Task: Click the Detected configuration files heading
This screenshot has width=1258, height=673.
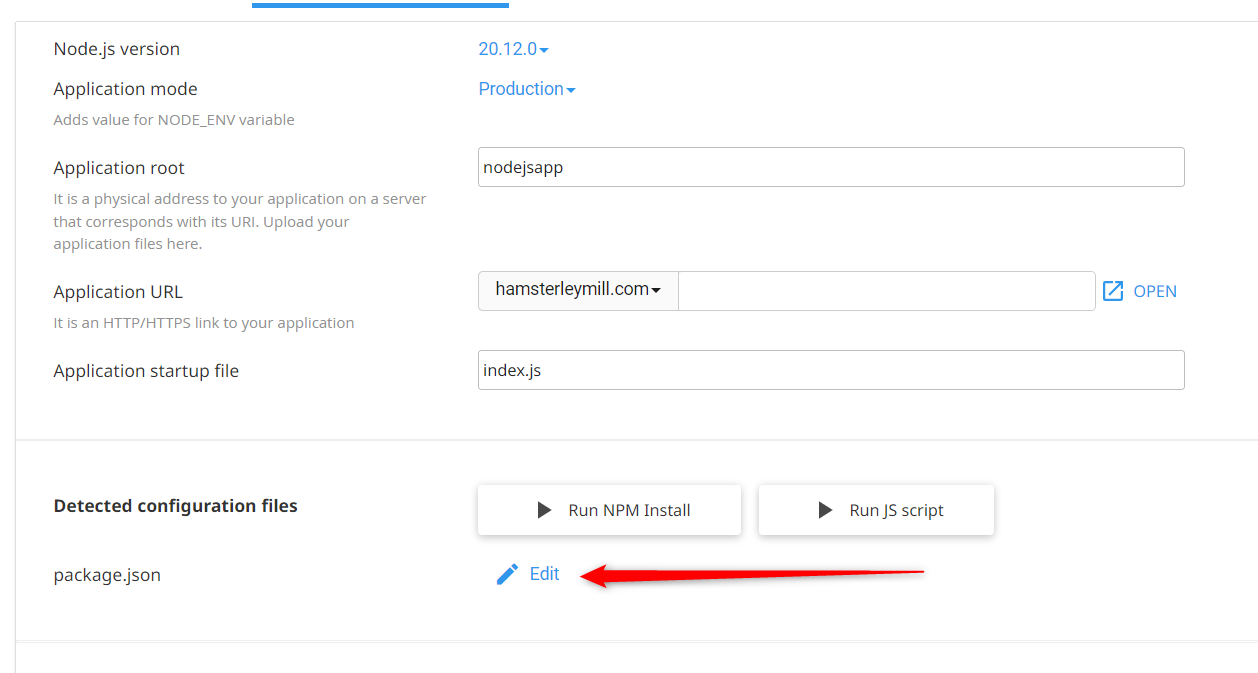Action: (x=175, y=506)
